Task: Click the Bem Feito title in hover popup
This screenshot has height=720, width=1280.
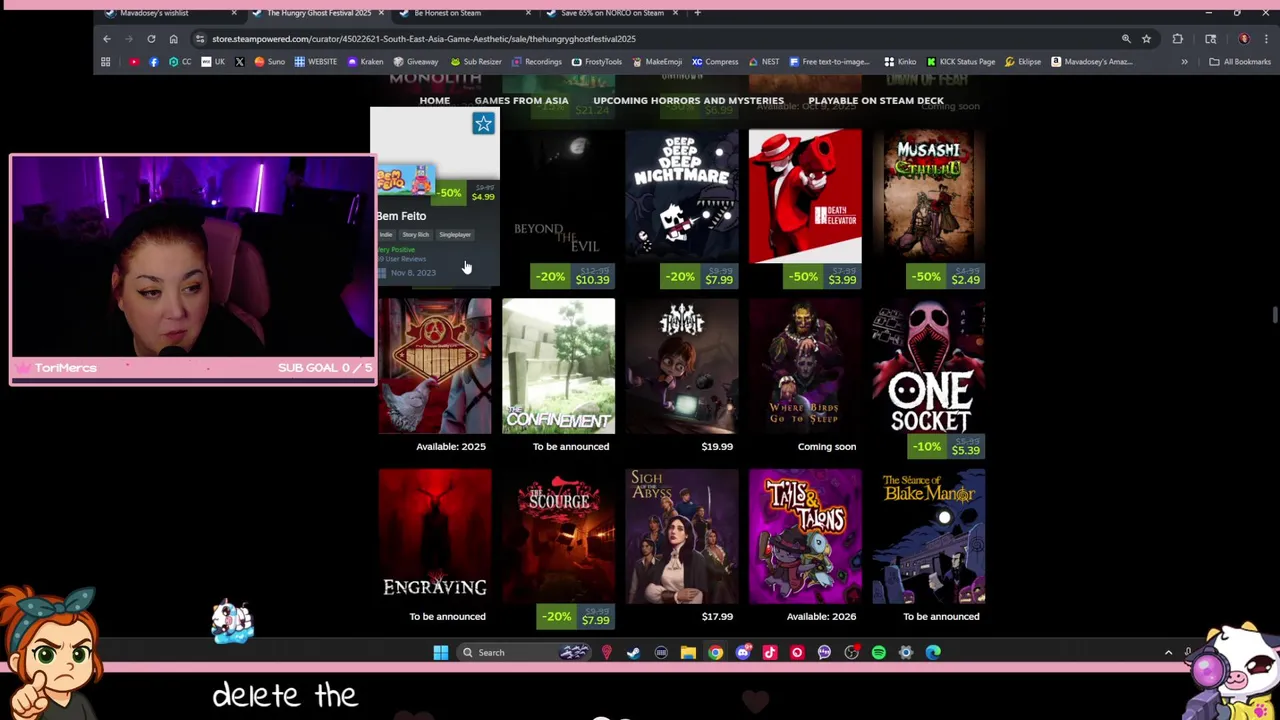Action: point(401,216)
